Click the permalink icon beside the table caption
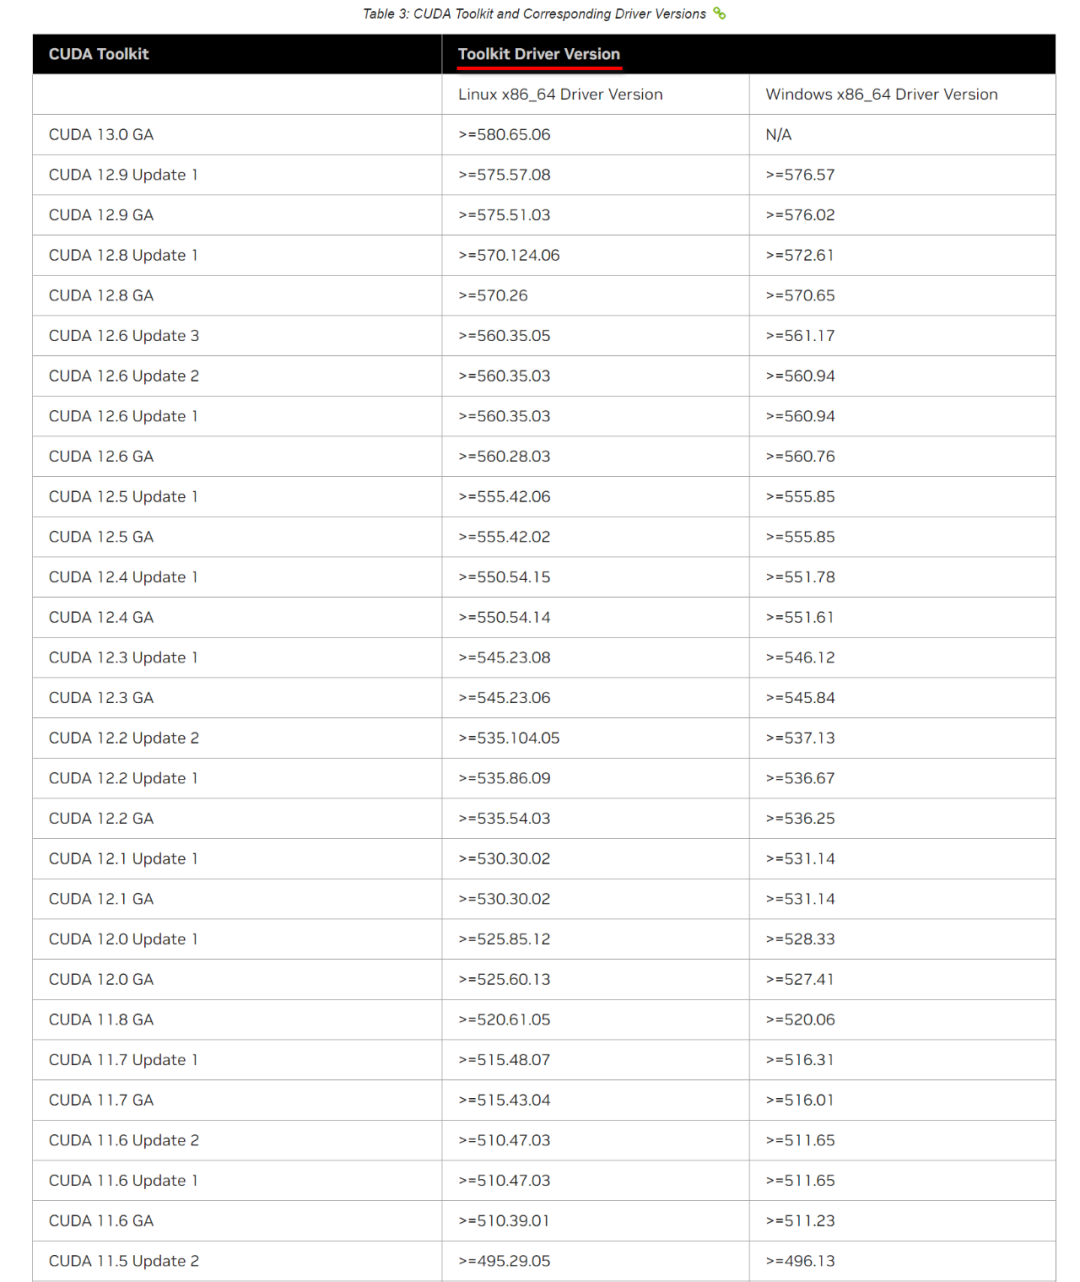This screenshot has width=1080, height=1282. click(719, 14)
